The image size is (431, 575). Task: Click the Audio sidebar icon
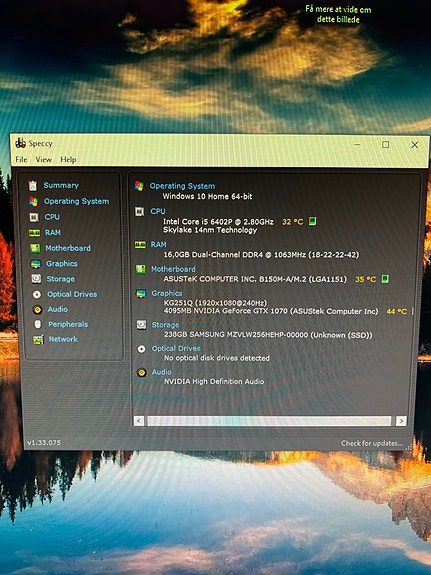tap(37, 310)
